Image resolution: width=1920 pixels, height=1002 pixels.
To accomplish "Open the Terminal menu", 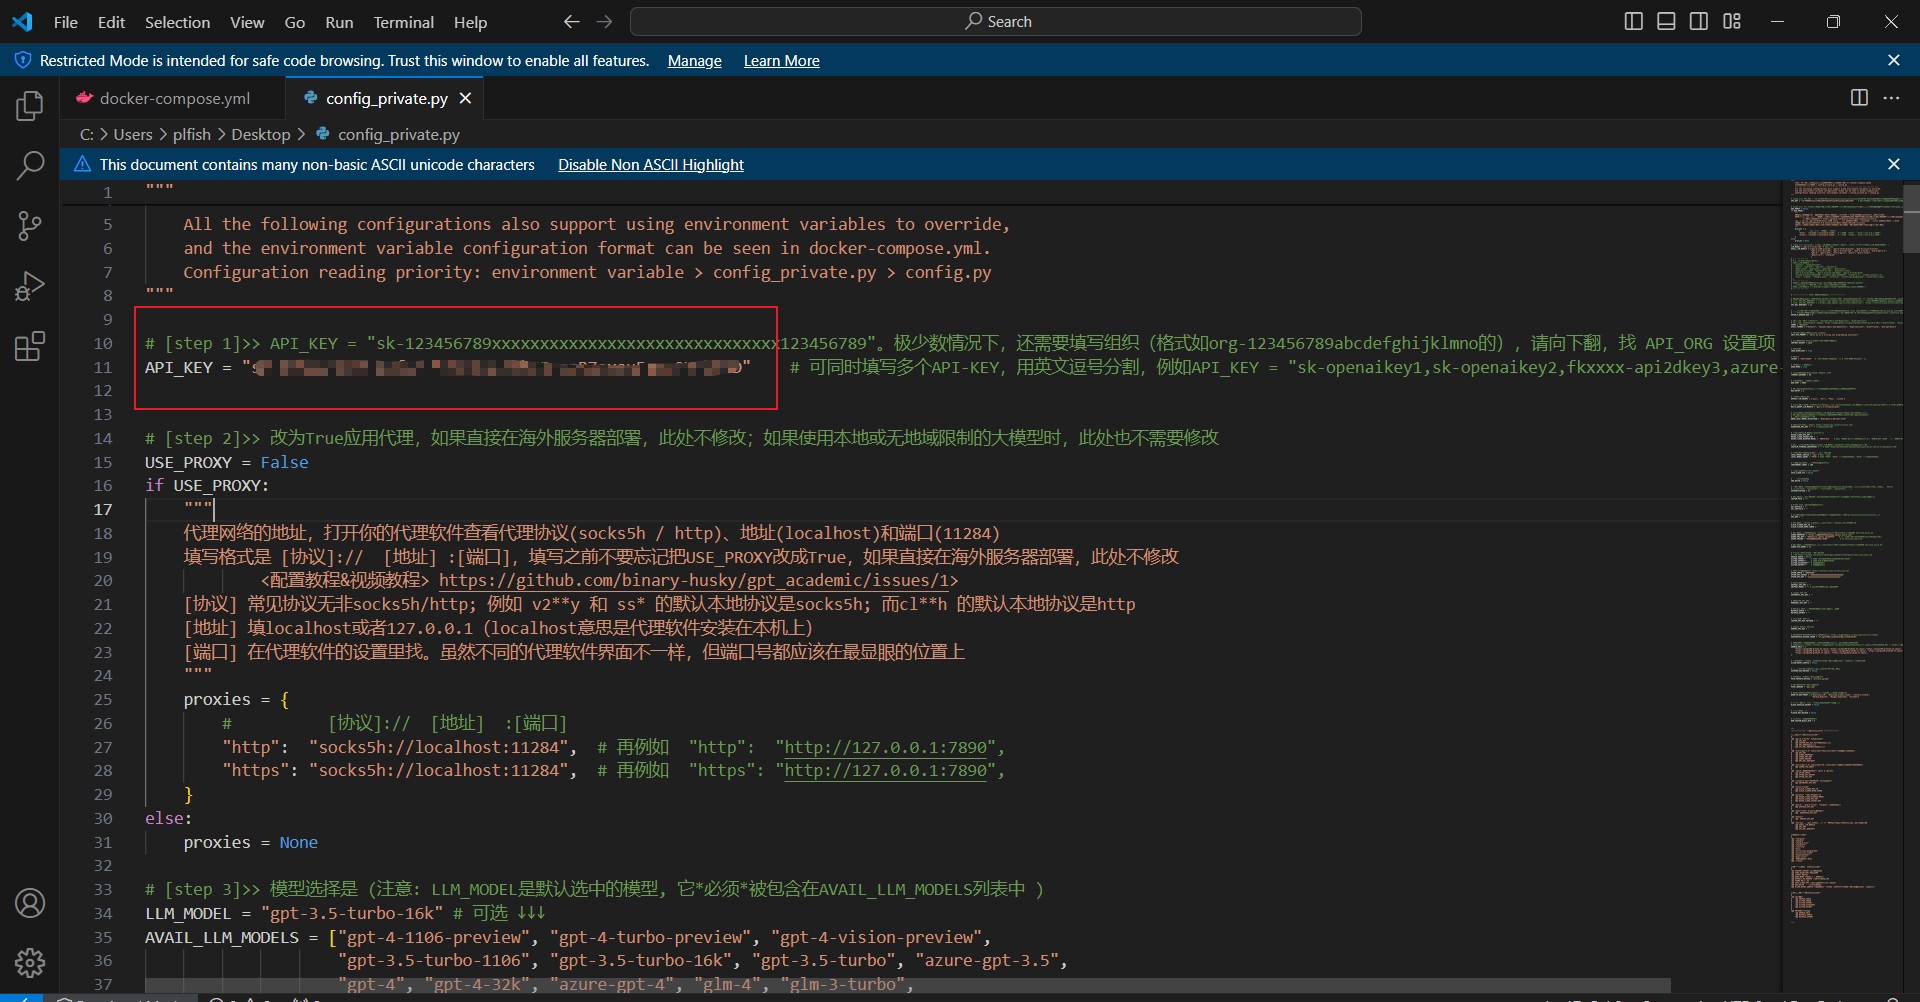I will tap(403, 22).
